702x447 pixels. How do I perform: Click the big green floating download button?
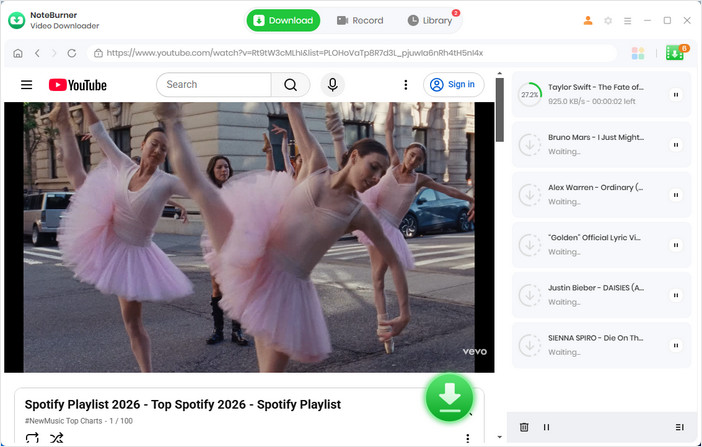point(449,398)
